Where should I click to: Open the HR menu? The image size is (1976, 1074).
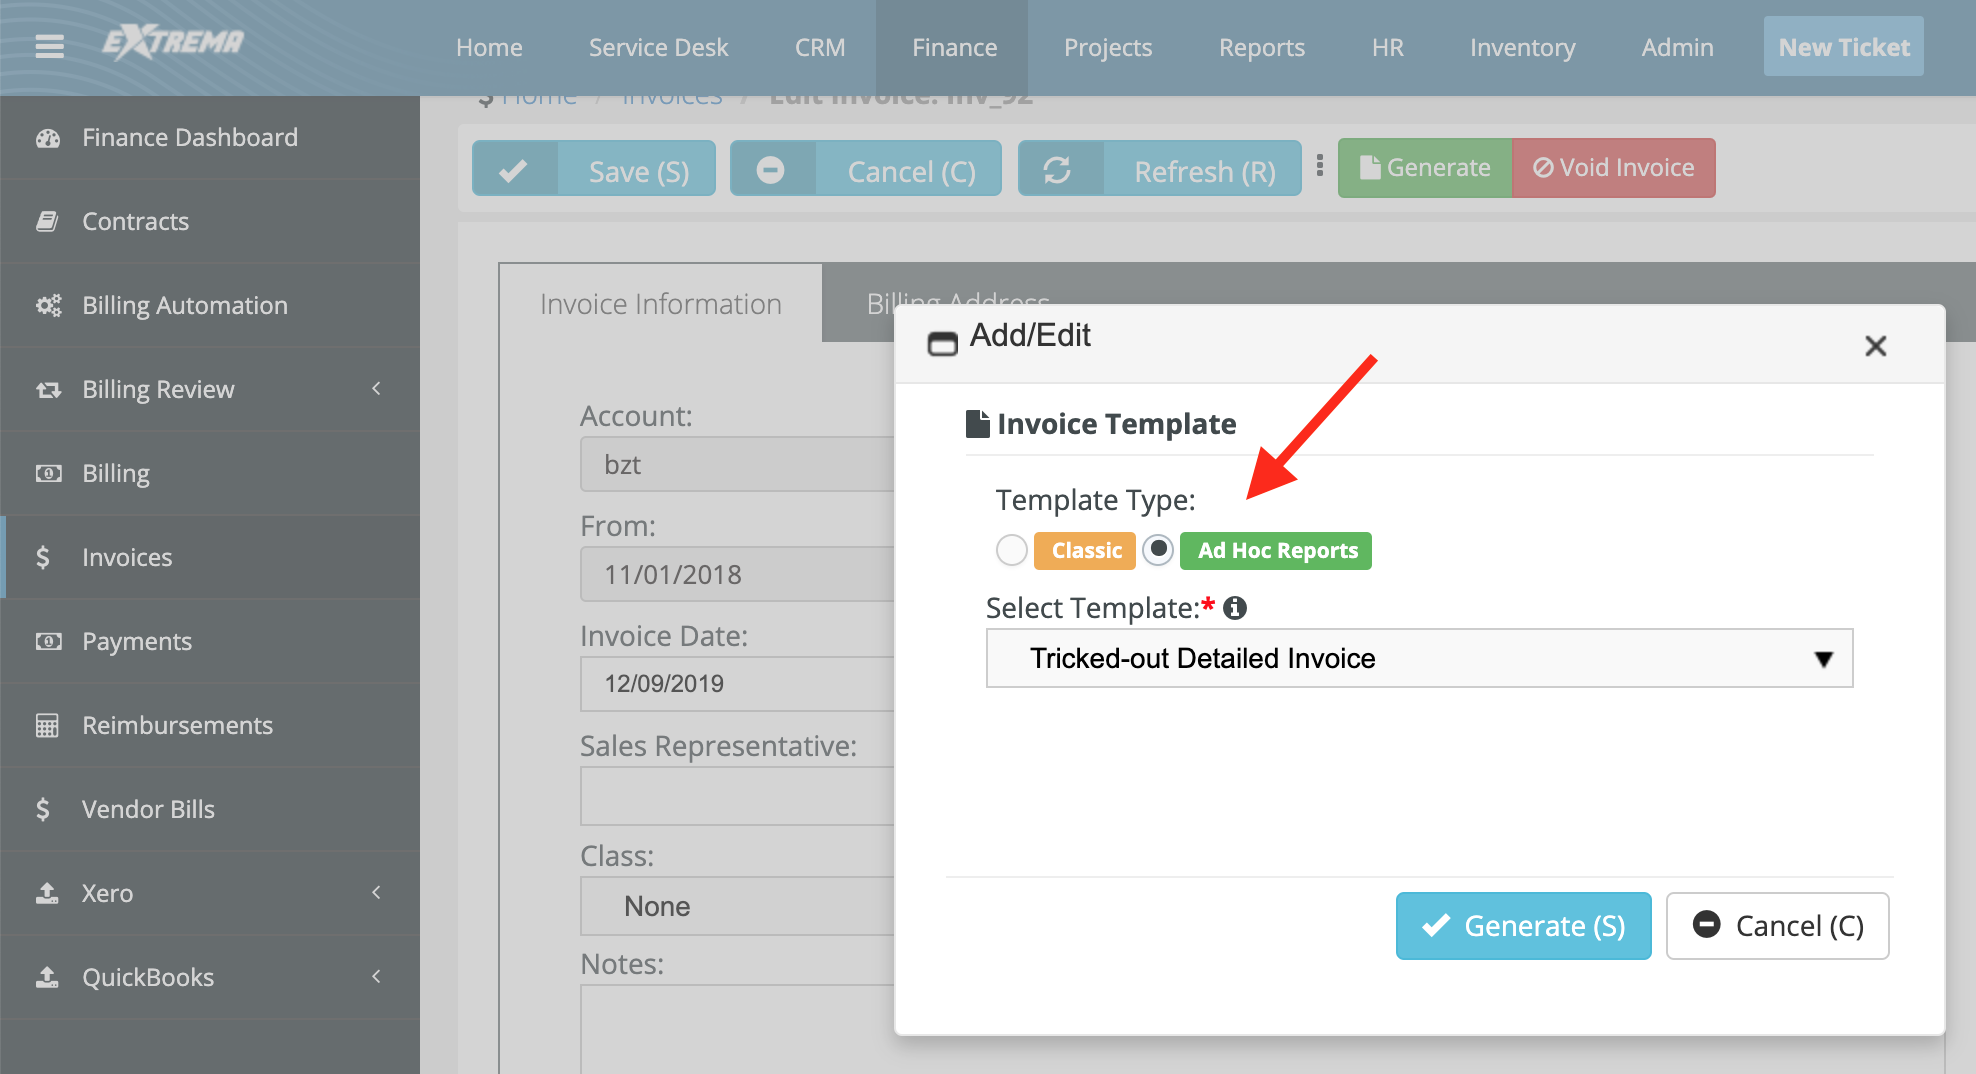[x=1387, y=47]
